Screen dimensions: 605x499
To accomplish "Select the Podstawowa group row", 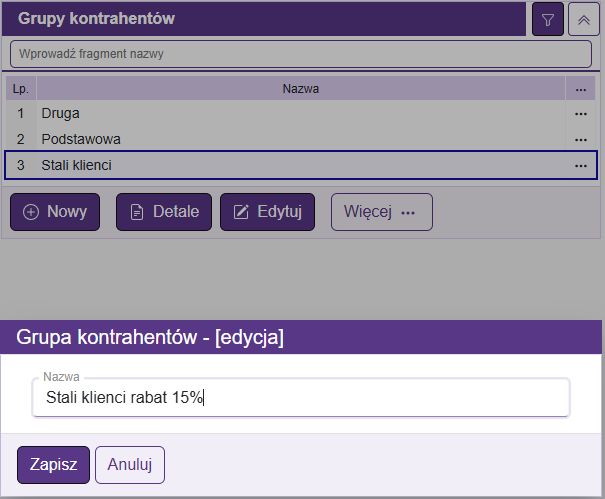I will pos(301,139).
